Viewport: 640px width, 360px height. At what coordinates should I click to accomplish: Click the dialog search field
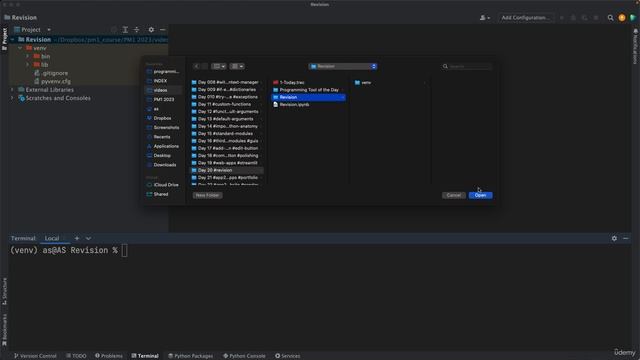click(x=467, y=66)
